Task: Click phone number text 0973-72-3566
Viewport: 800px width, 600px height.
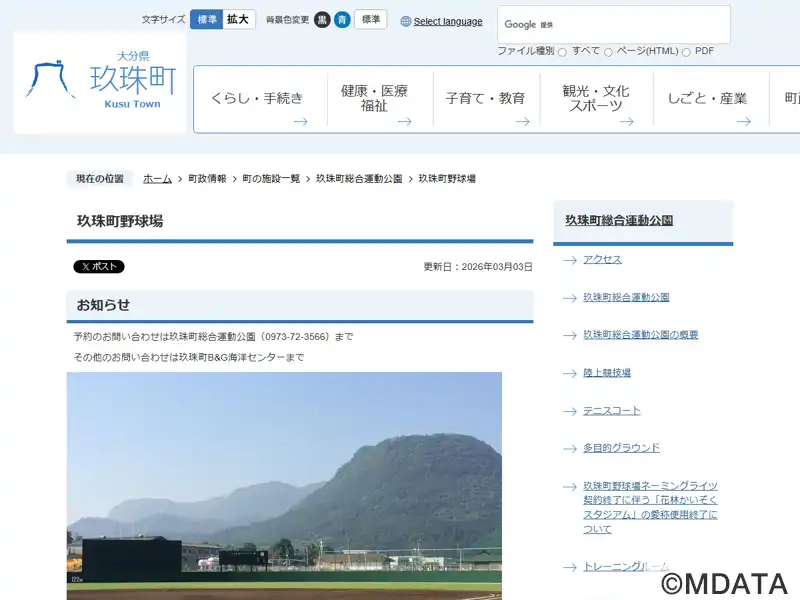Action: pyautogui.click(x=295, y=337)
